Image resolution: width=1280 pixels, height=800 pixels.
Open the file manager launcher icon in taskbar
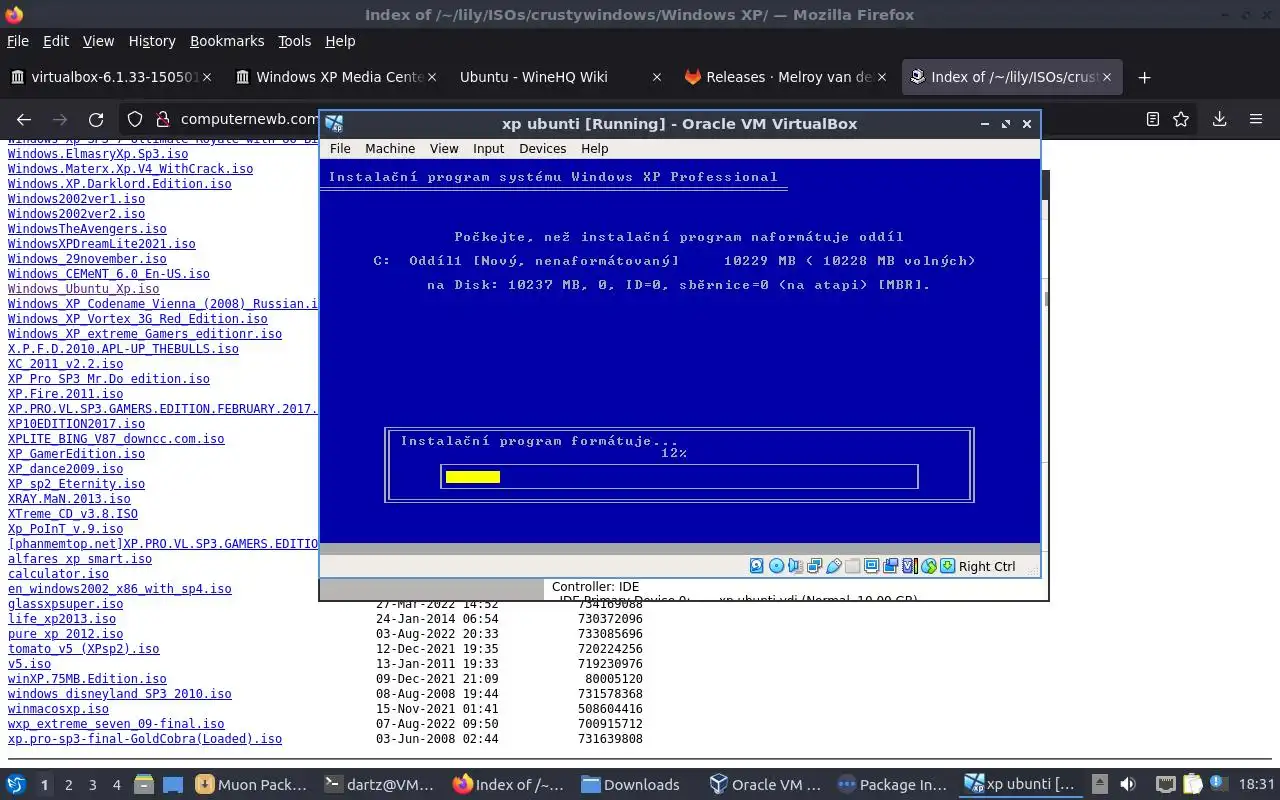[143, 784]
